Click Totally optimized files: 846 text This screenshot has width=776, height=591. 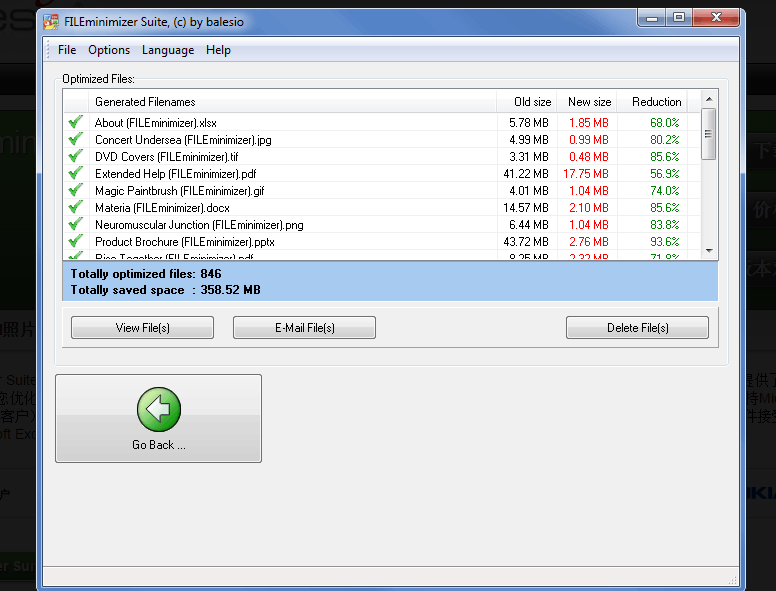click(x=146, y=274)
